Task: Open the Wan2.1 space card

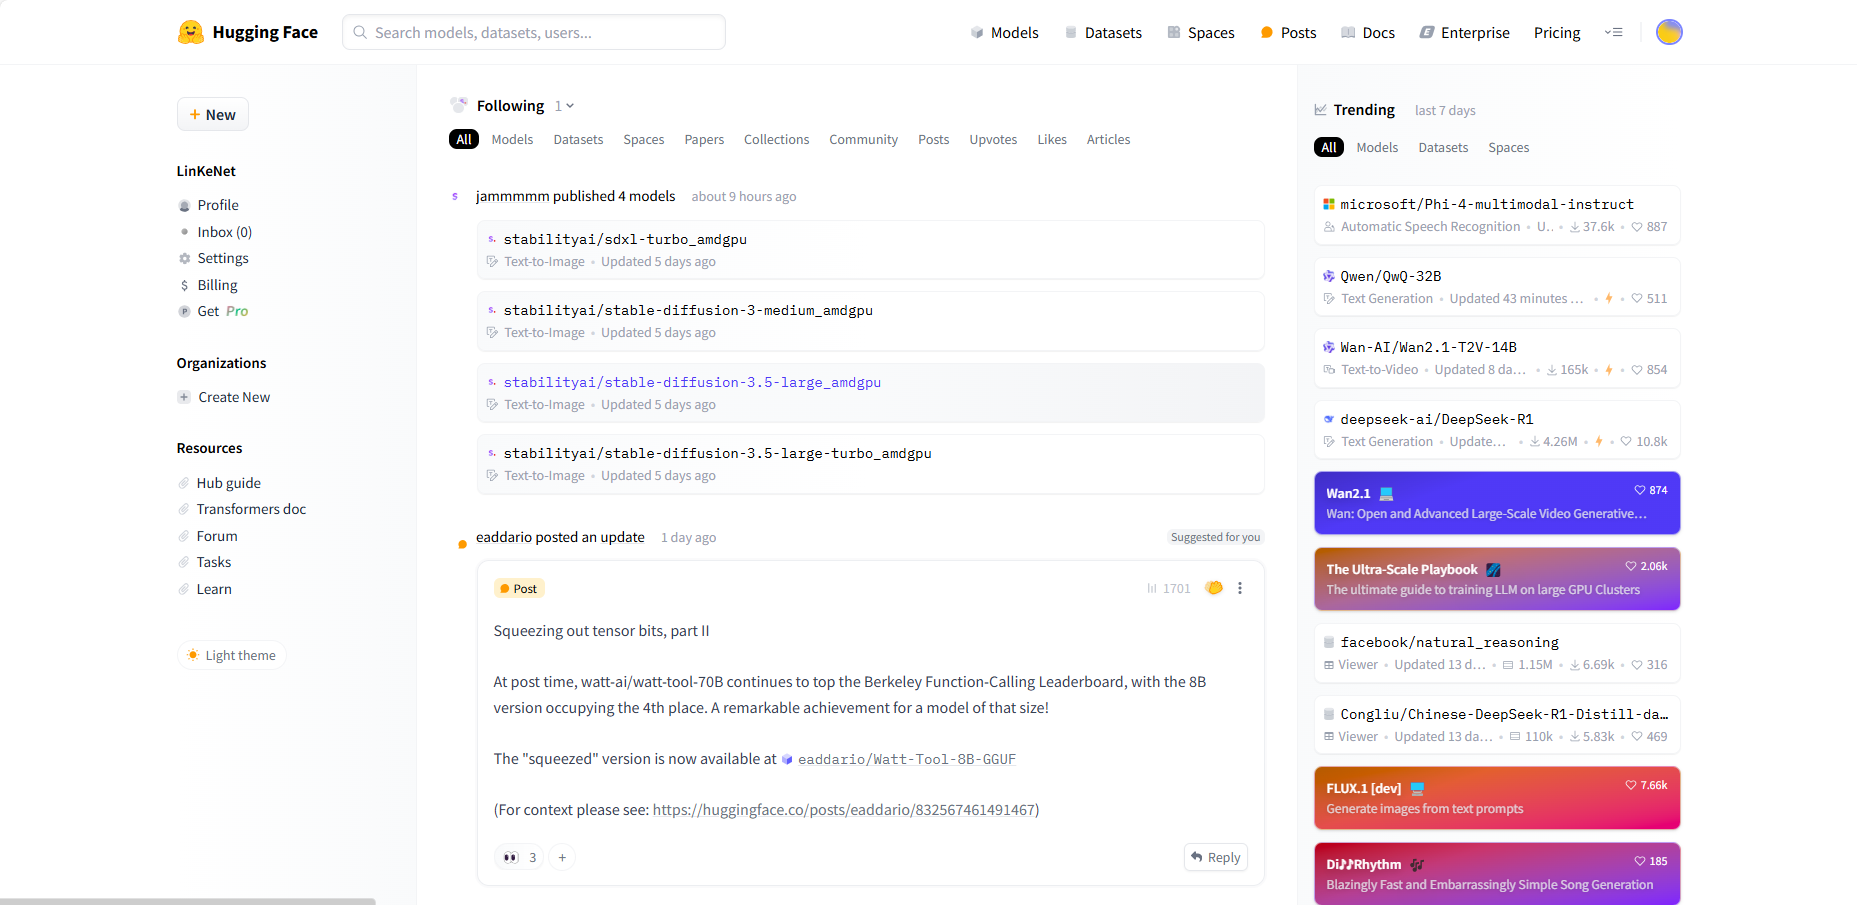Action: 1496,503
